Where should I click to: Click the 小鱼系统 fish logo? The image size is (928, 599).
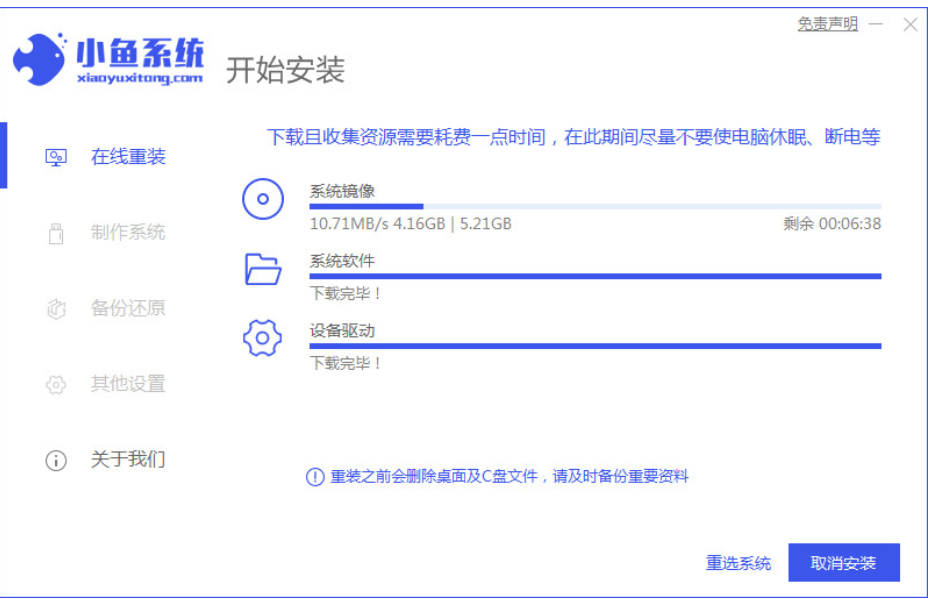tap(38, 58)
